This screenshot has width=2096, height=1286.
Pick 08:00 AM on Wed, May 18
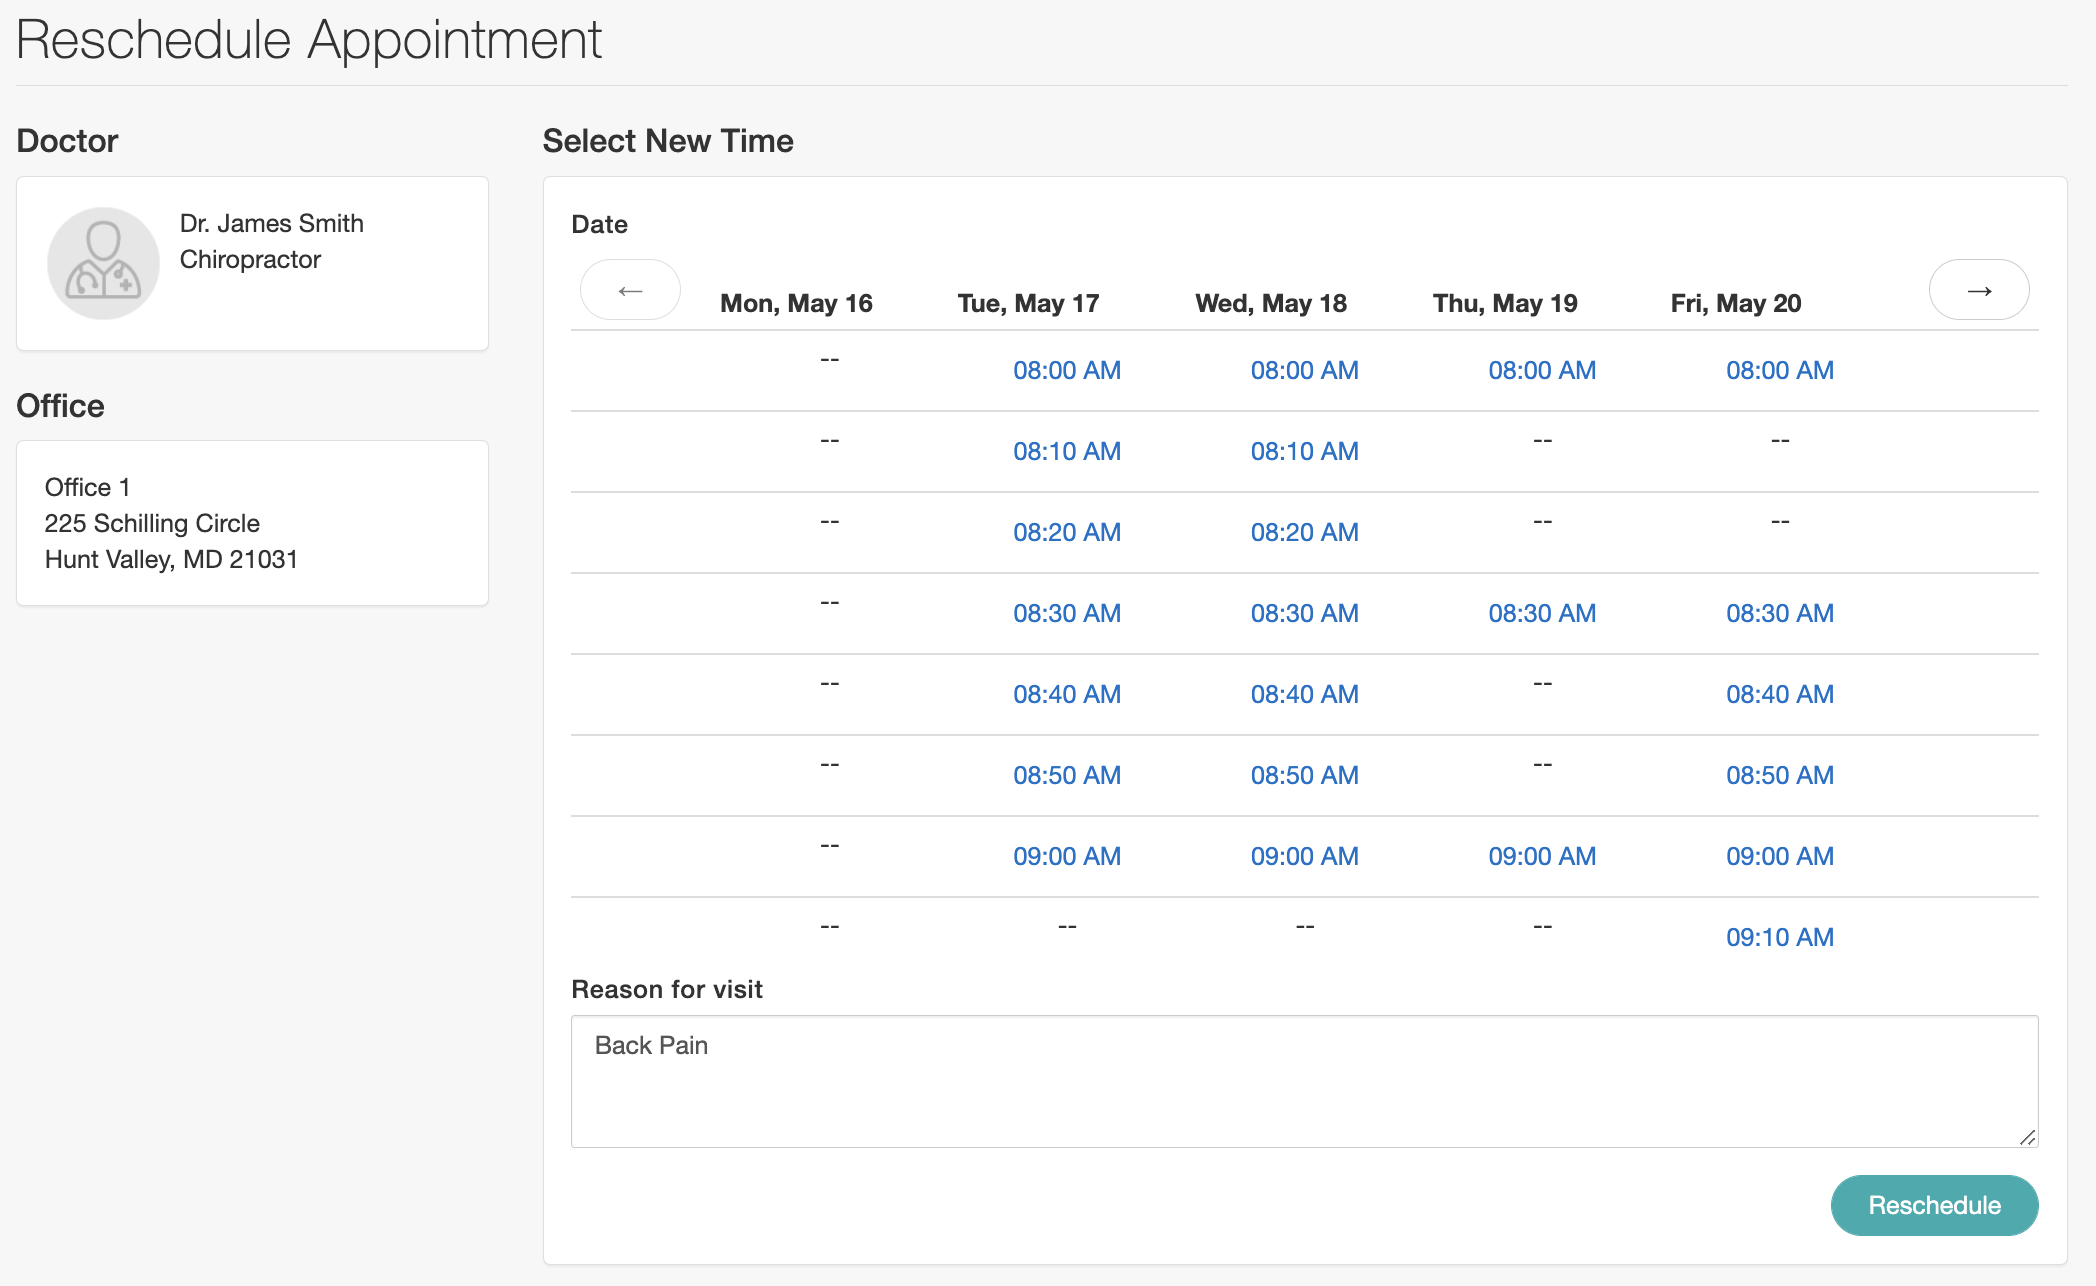pos(1304,370)
